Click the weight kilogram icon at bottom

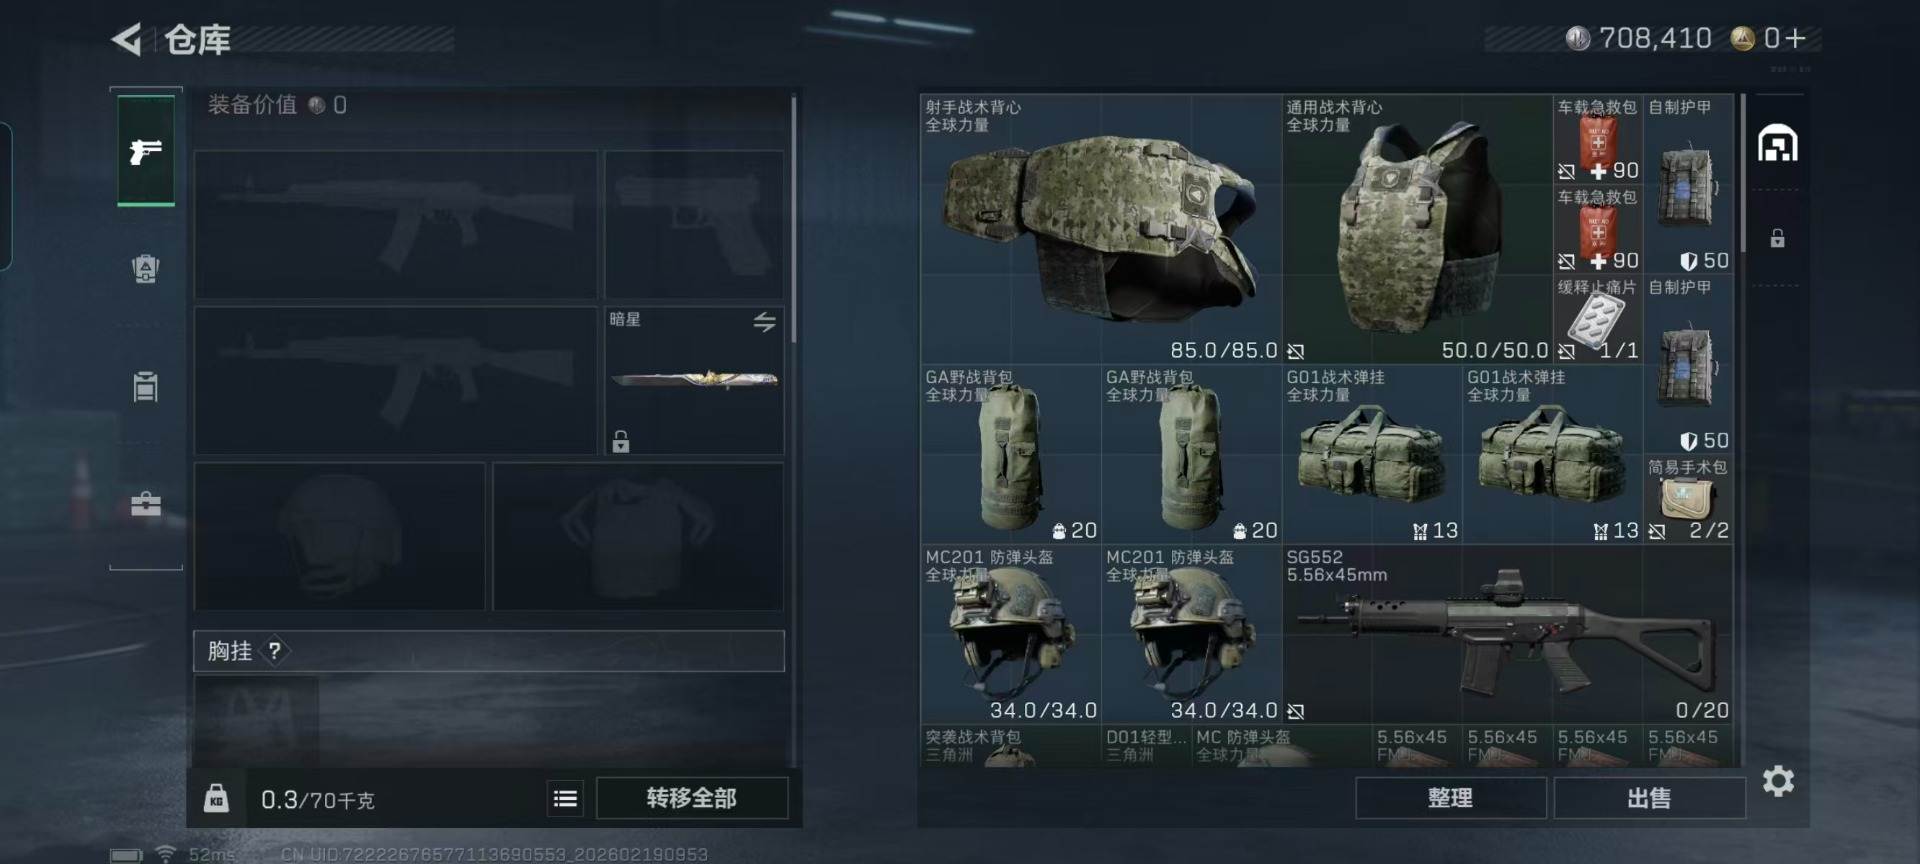click(216, 798)
